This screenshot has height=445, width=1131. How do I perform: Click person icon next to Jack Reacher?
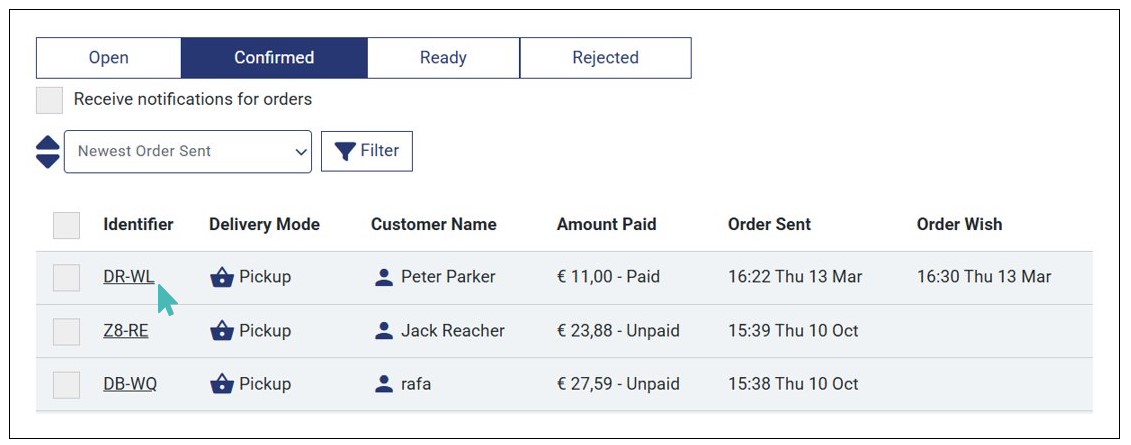click(x=384, y=331)
